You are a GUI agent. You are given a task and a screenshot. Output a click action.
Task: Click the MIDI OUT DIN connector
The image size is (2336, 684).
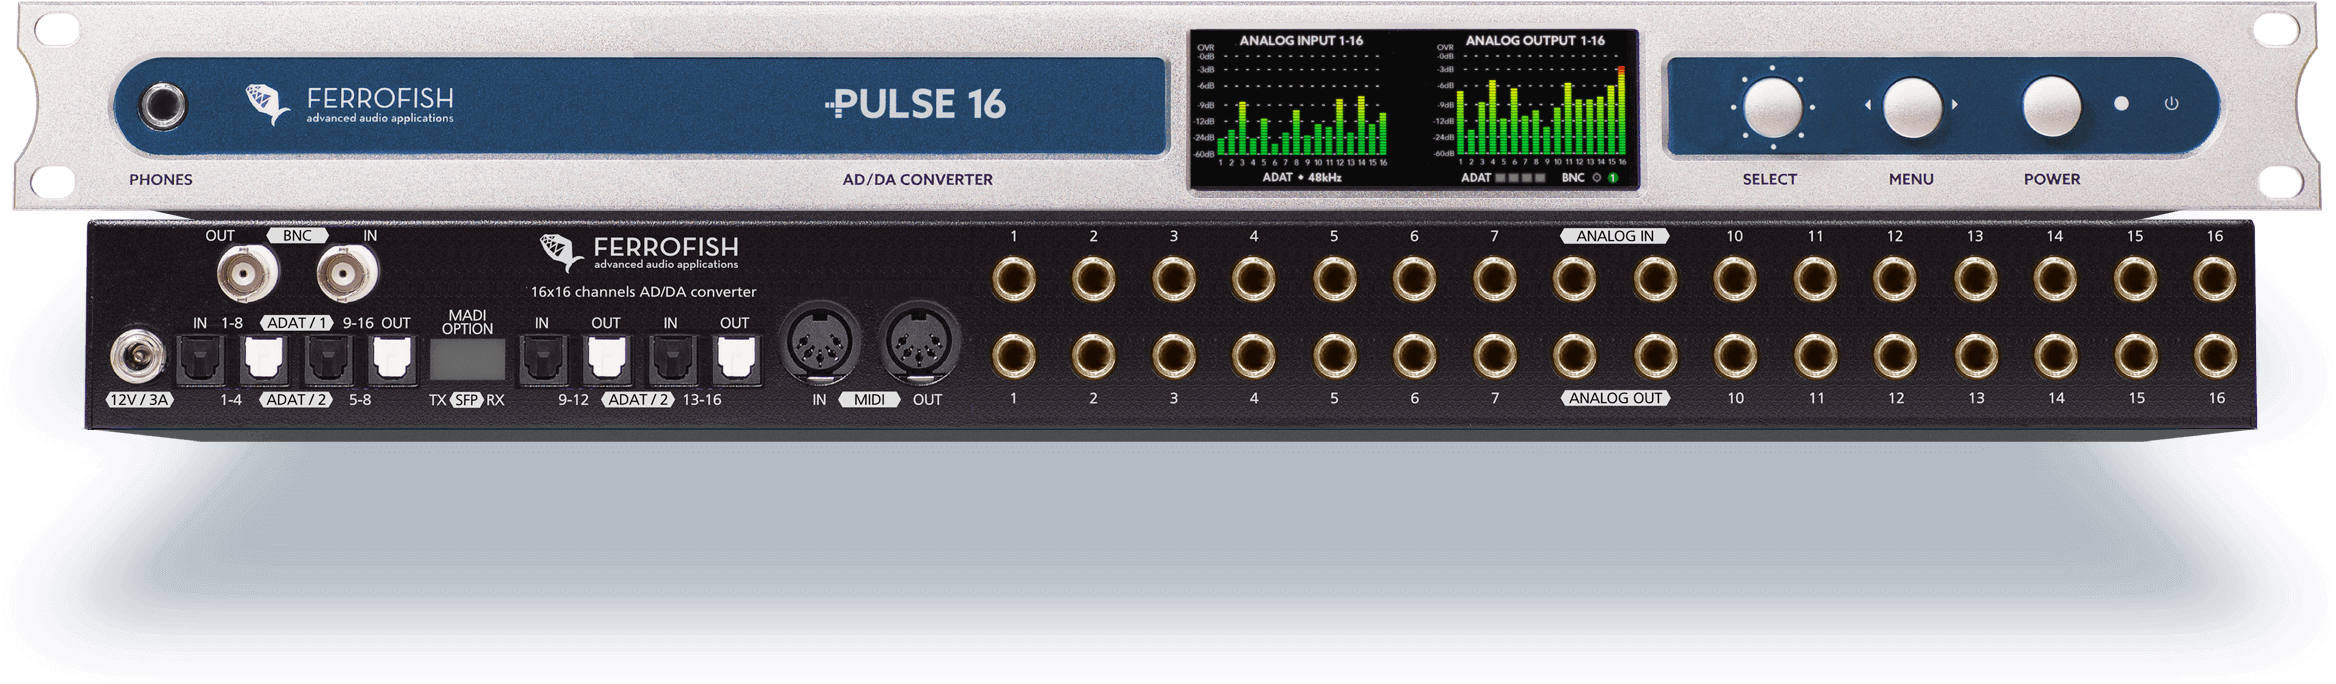coord(919,344)
